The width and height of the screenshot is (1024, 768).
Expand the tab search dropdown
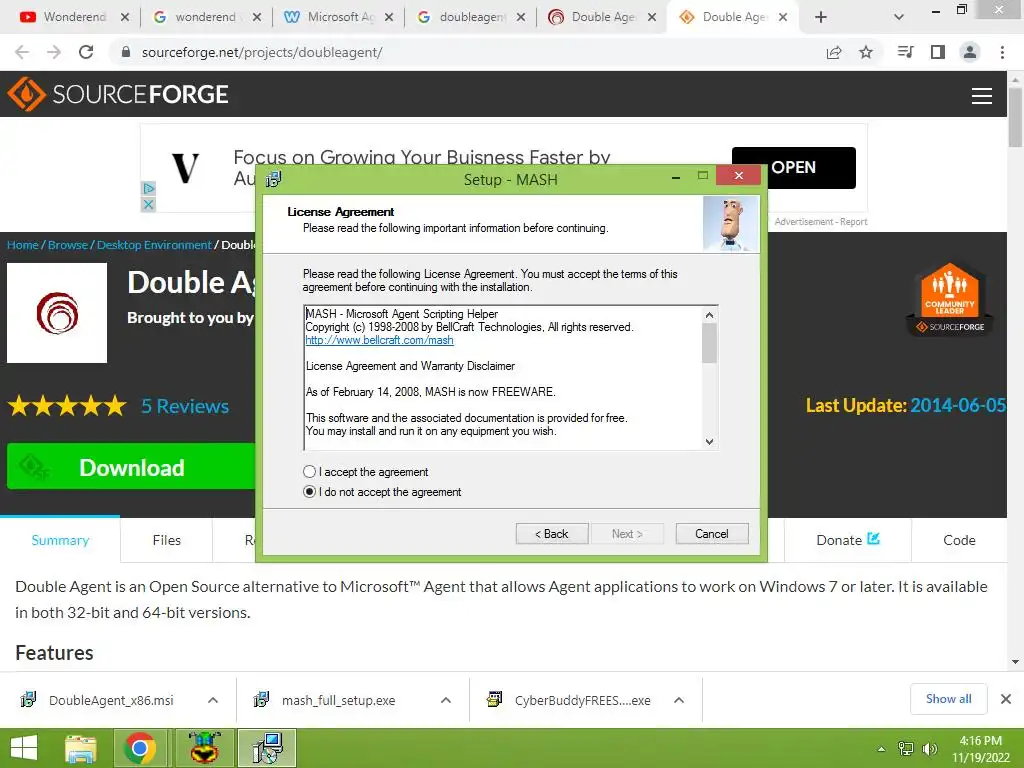pyautogui.click(x=899, y=17)
